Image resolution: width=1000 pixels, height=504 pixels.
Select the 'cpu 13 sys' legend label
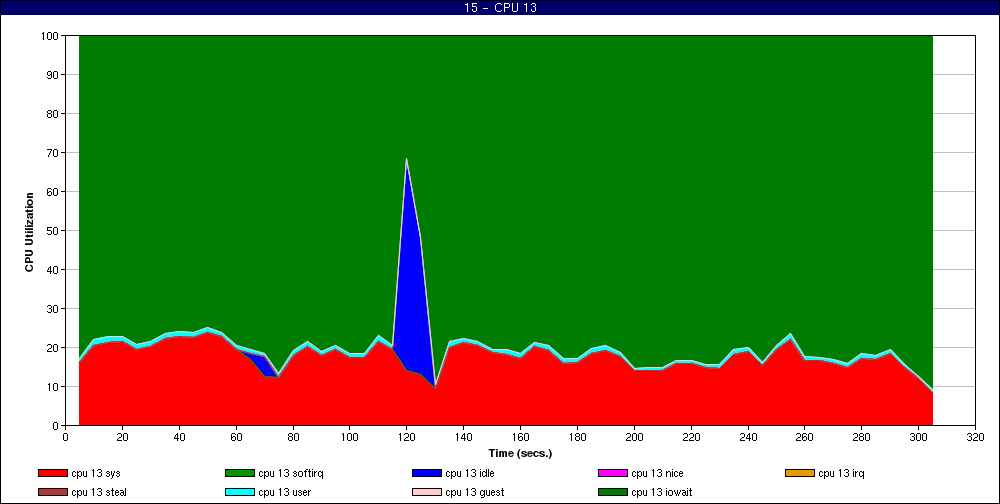coord(96,473)
